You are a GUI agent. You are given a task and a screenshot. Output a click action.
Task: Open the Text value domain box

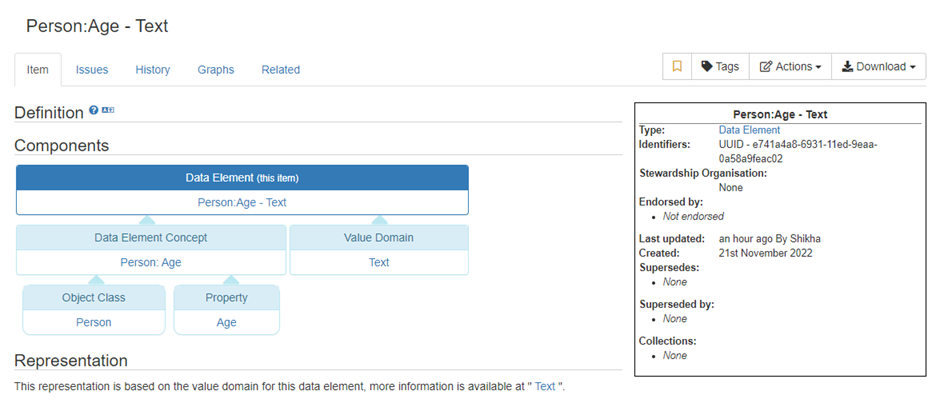coord(379,263)
